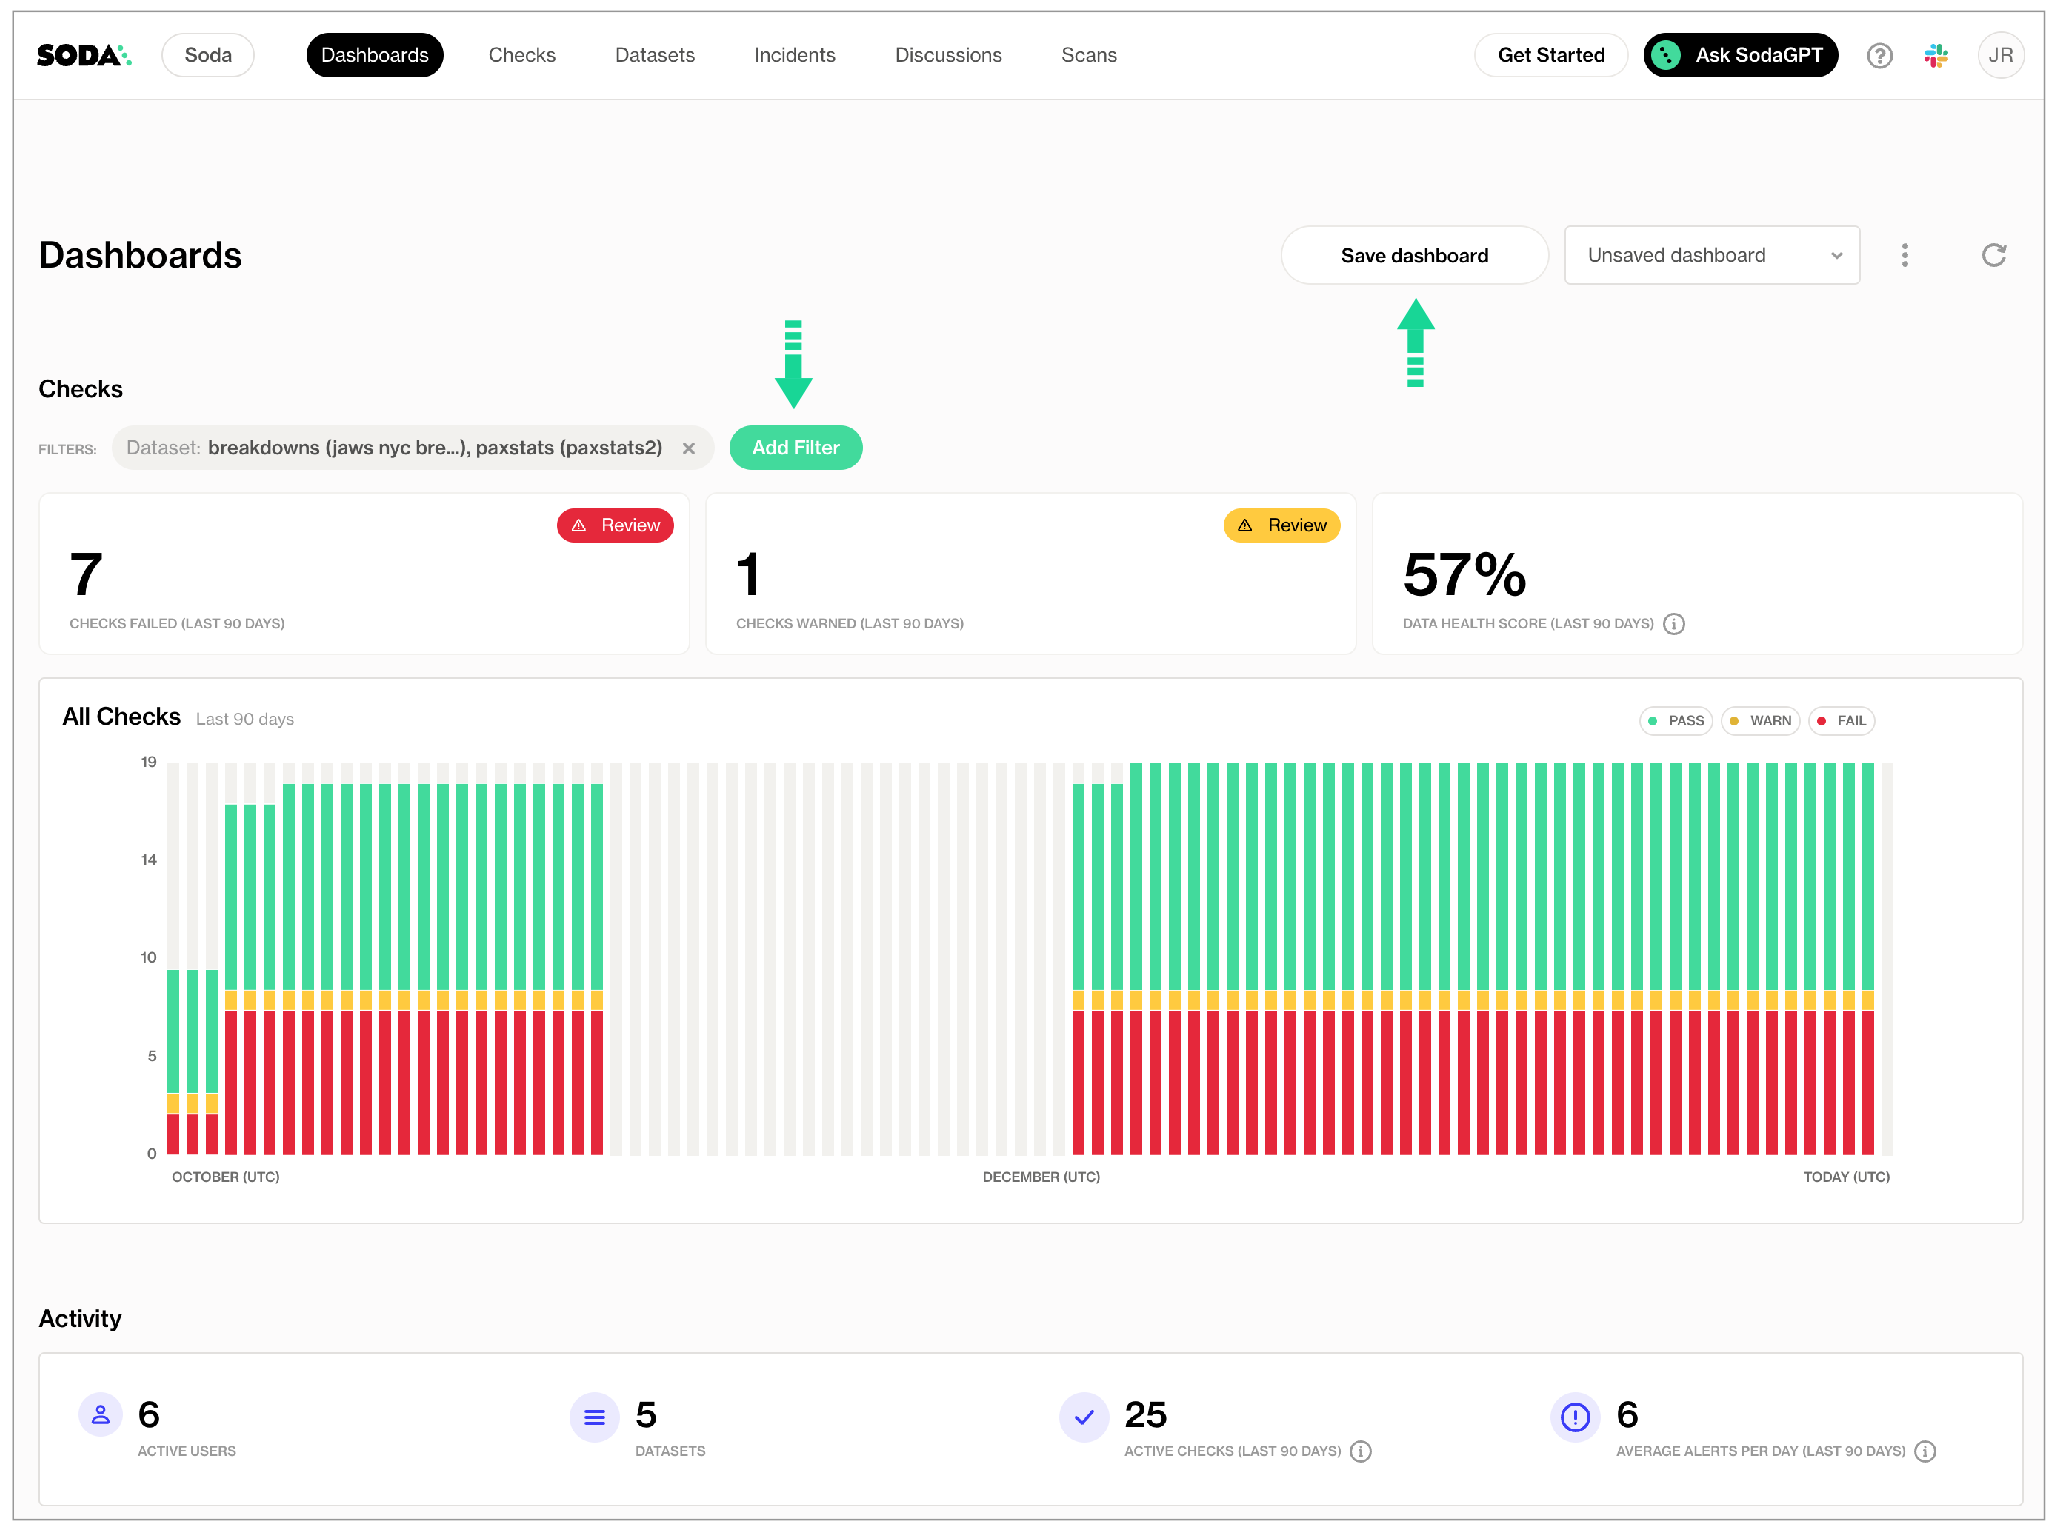Open the Soda organization selector
The image size is (2064, 1532).
point(208,56)
